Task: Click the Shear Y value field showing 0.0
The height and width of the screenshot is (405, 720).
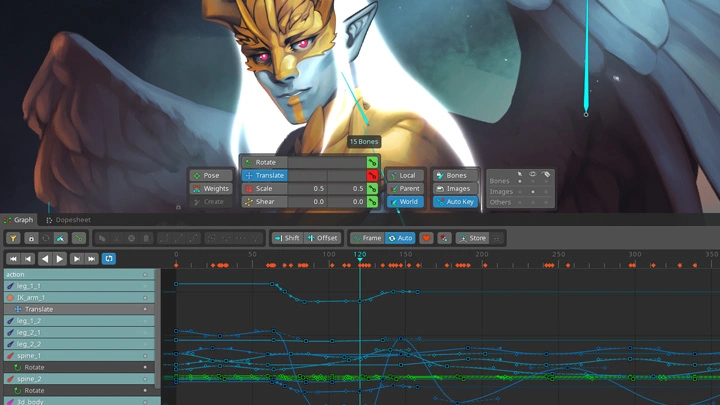Action: (346, 202)
